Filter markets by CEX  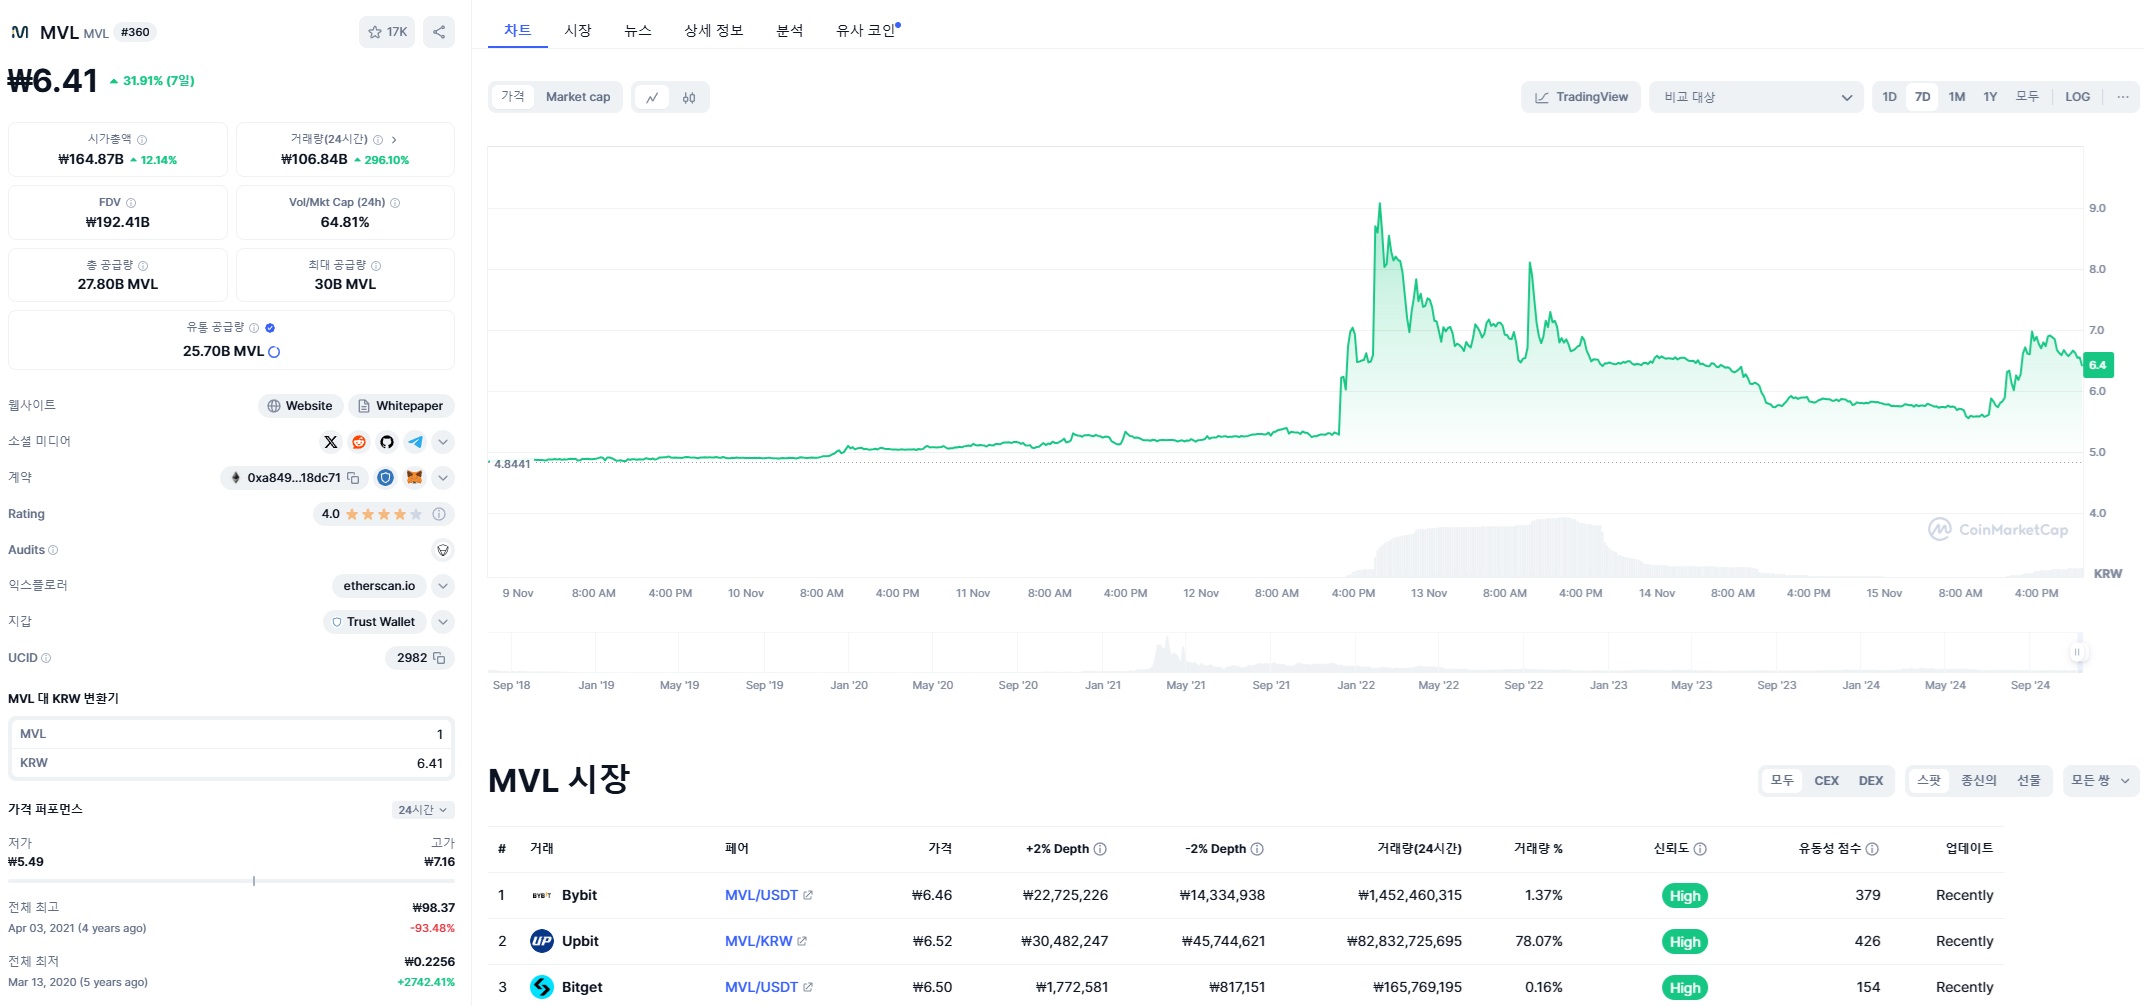tap(1826, 781)
